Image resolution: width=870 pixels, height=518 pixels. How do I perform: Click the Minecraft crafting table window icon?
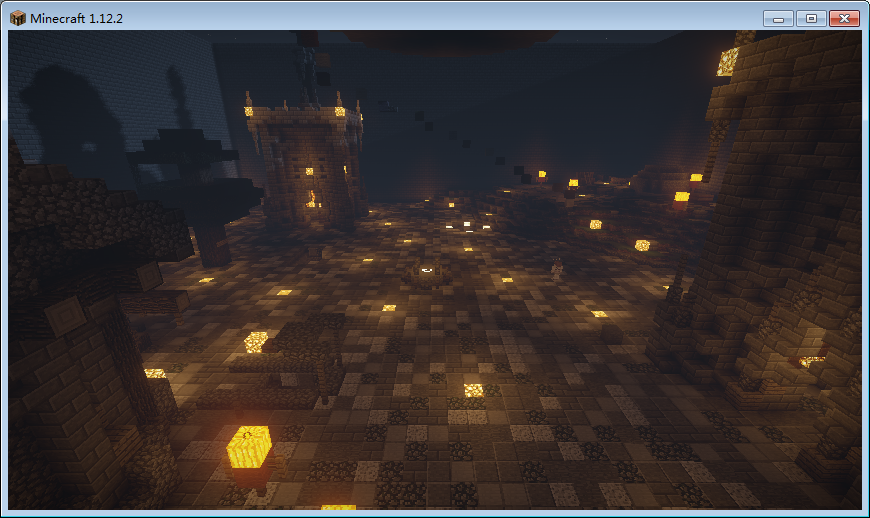tap(18, 18)
